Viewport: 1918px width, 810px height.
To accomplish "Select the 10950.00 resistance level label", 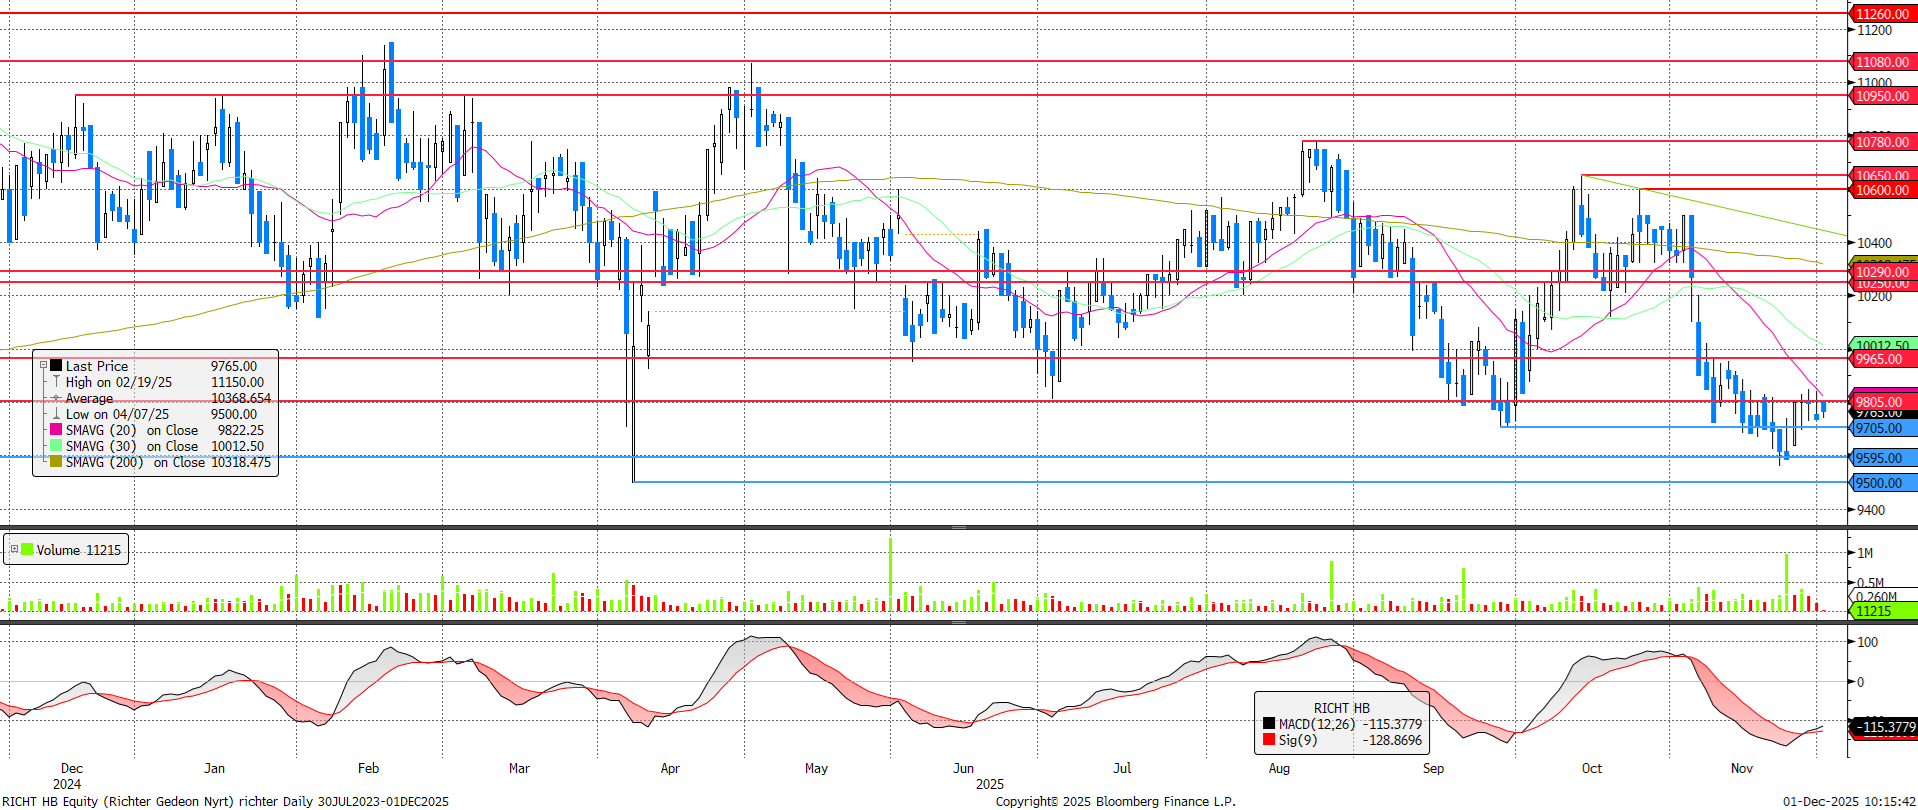I will [x=1881, y=96].
